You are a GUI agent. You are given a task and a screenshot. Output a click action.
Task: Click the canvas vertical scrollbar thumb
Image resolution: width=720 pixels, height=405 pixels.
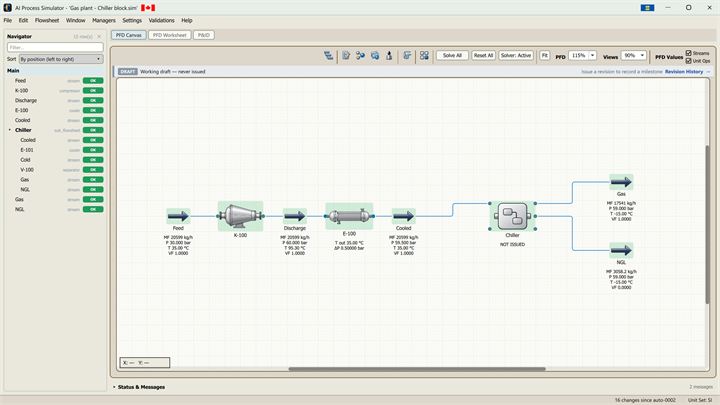tap(707, 224)
